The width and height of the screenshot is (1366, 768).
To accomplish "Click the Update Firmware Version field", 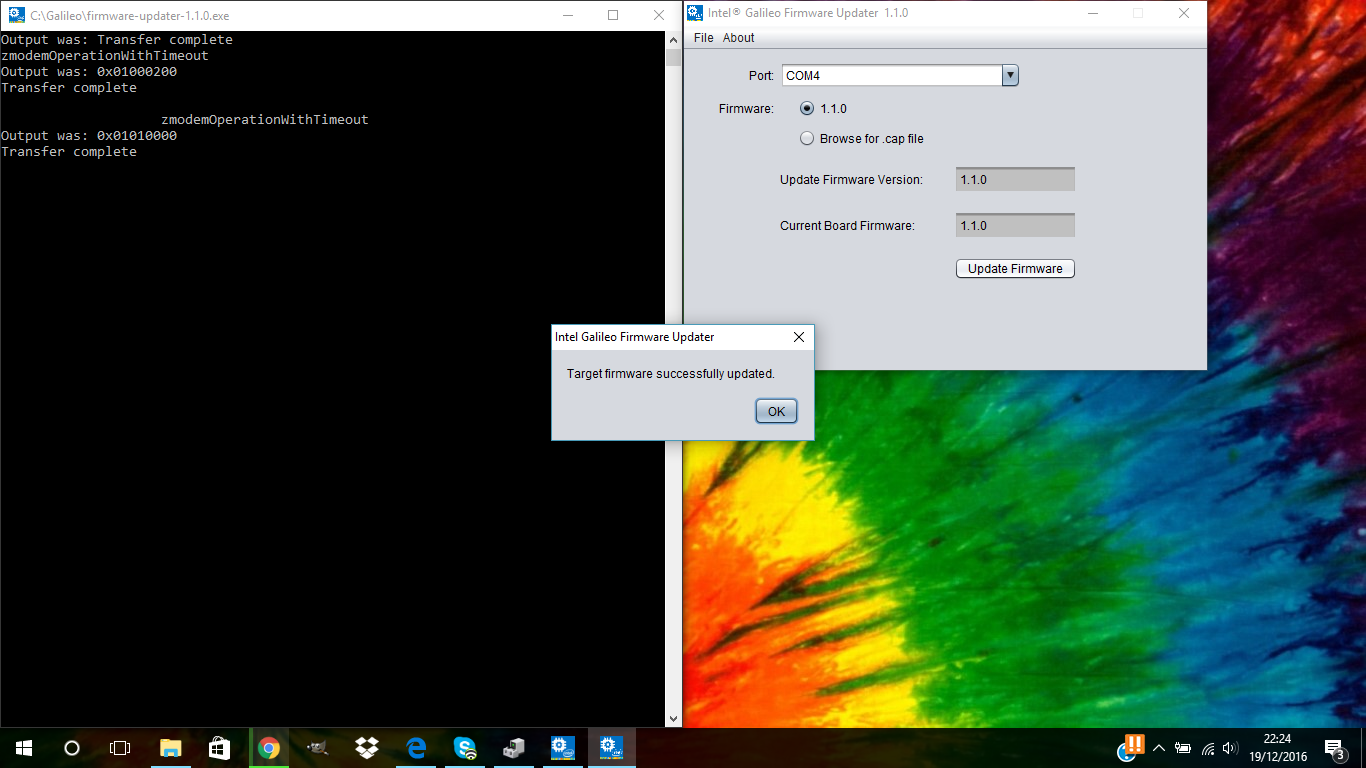I will click(x=1014, y=180).
